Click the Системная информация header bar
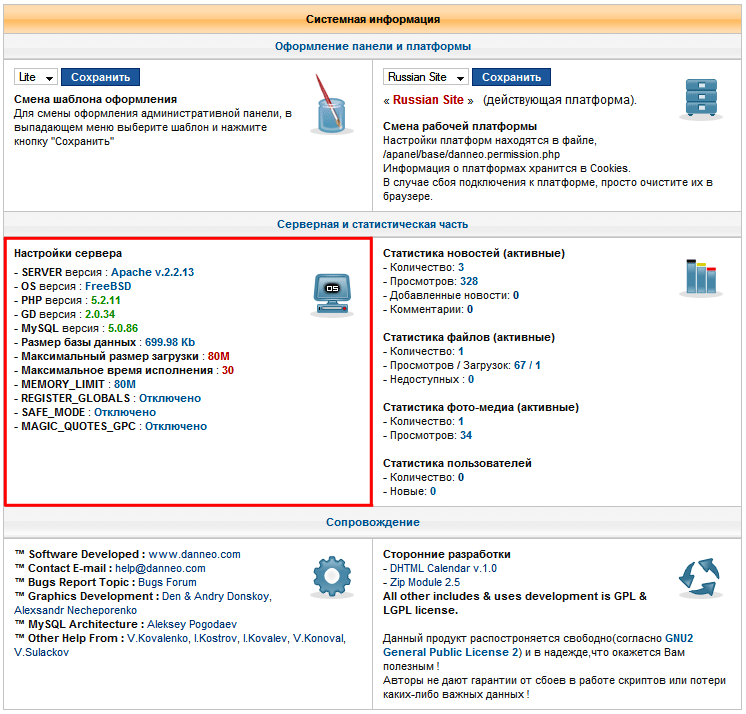This screenshot has width=746, height=714. [373, 19]
